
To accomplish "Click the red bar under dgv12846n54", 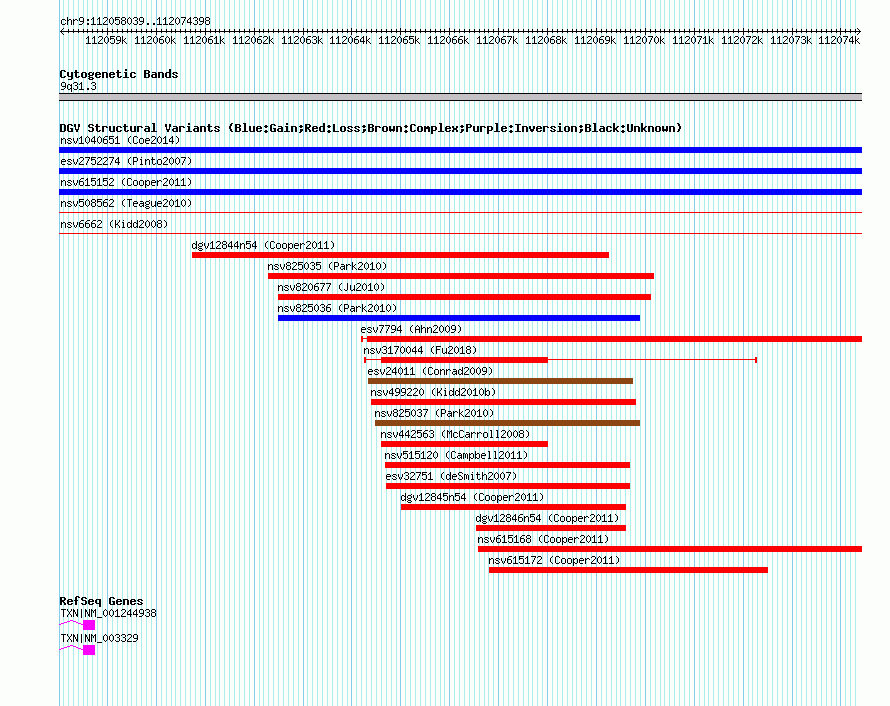I will 551,528.
